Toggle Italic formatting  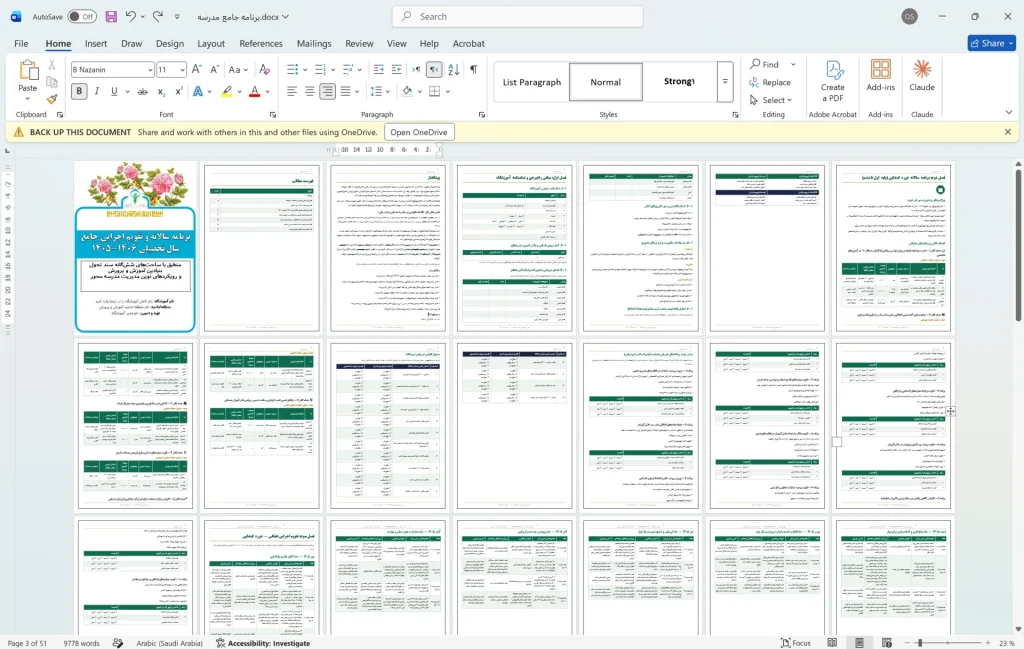click(x=97, y=91)
